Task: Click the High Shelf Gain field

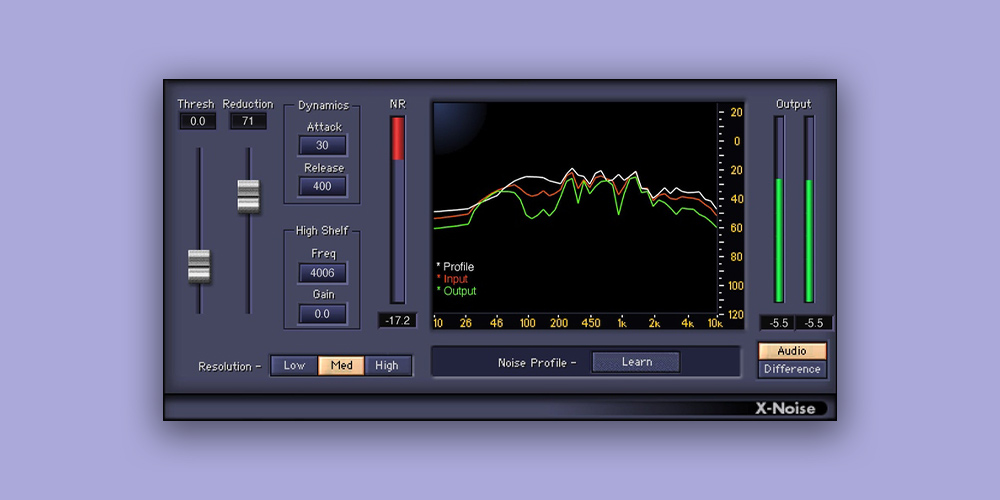Action: coord(322,314)
